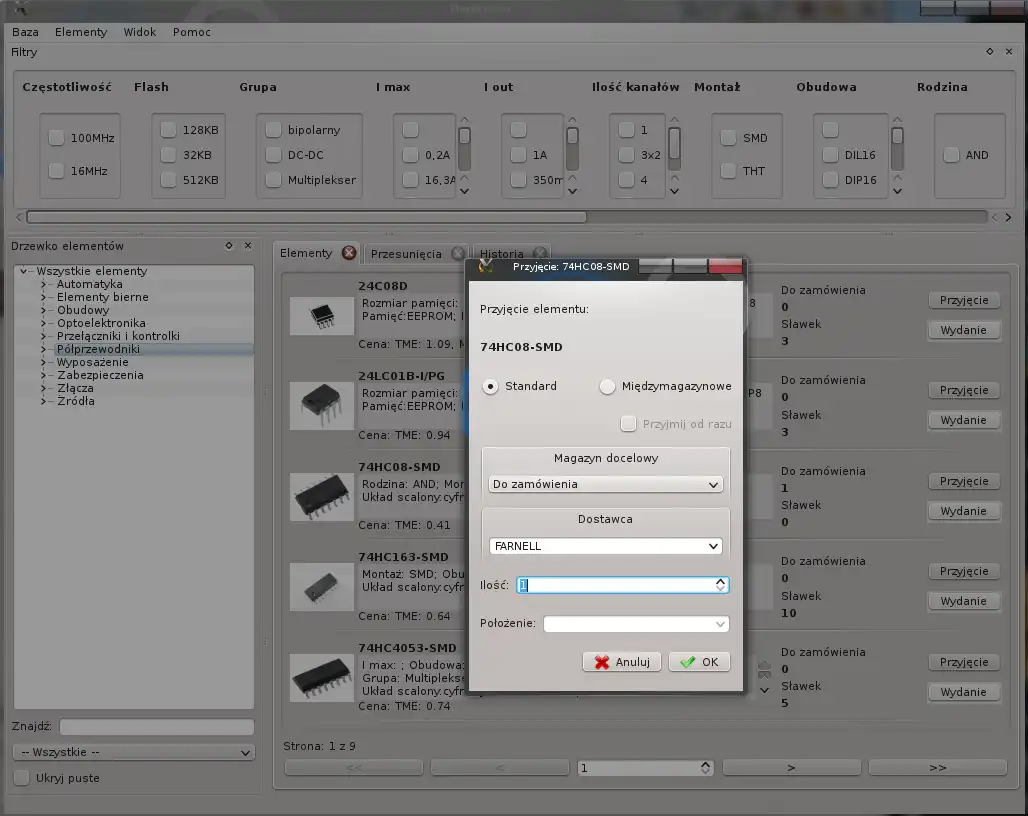Enable the SMD filter under Montaż
This screenshot has height=816, width=1028.
click(x=729, y=138)
